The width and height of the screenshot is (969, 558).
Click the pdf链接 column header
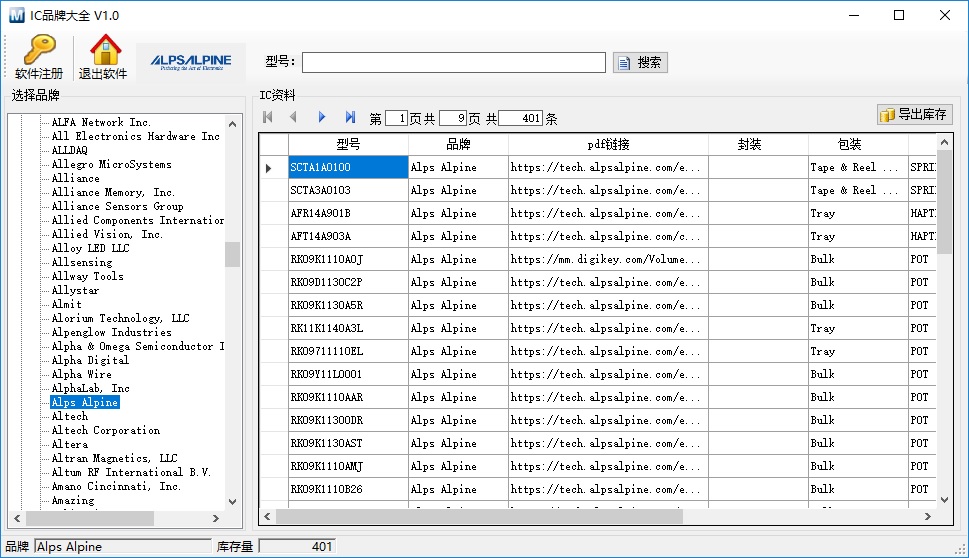[x=608, y=144]
